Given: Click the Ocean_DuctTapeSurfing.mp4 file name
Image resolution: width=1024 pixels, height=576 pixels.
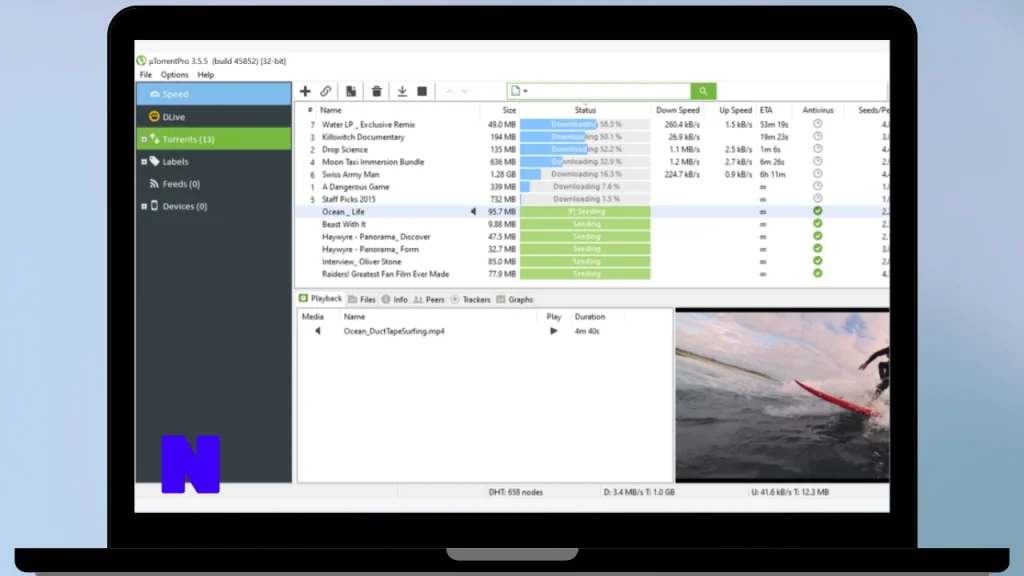Looking at the screenshot, I should click(394, 331).
